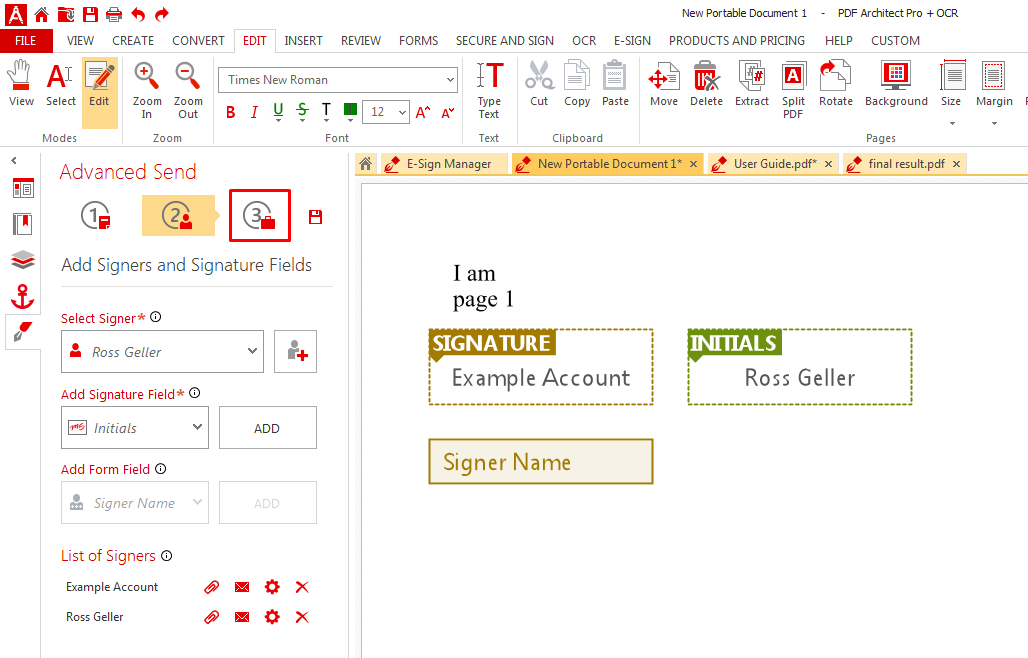Cut selection with scissors icon
Screen dimensions: 1028x658
coord(539,83)
